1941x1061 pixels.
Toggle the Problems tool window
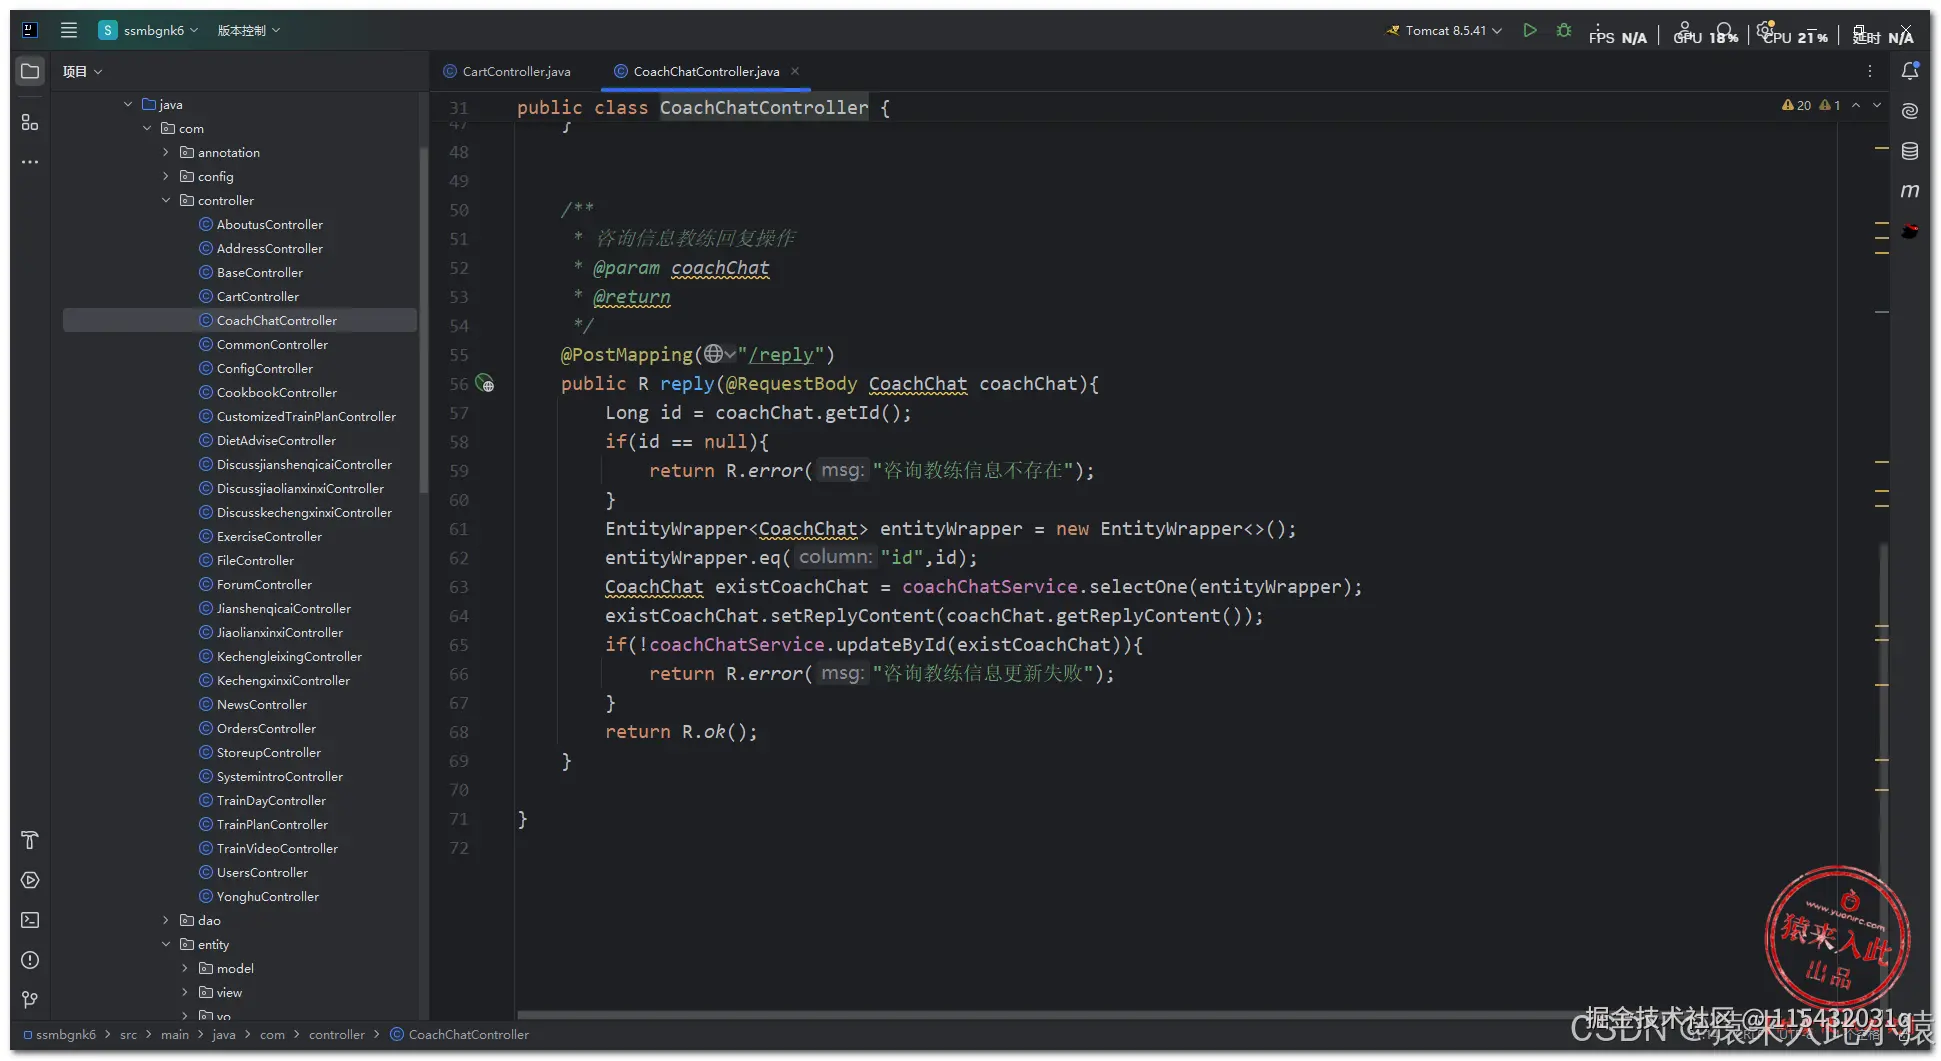coord(30,960)
